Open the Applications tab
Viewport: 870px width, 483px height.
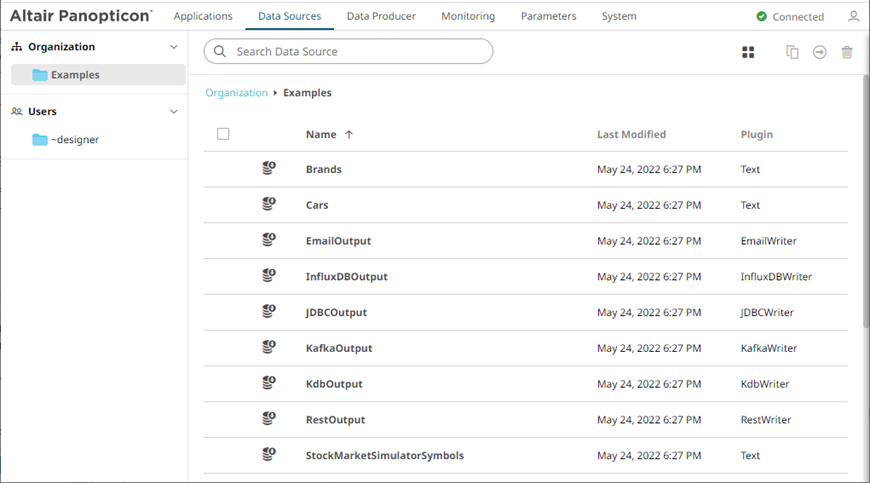tap(203, 16)
